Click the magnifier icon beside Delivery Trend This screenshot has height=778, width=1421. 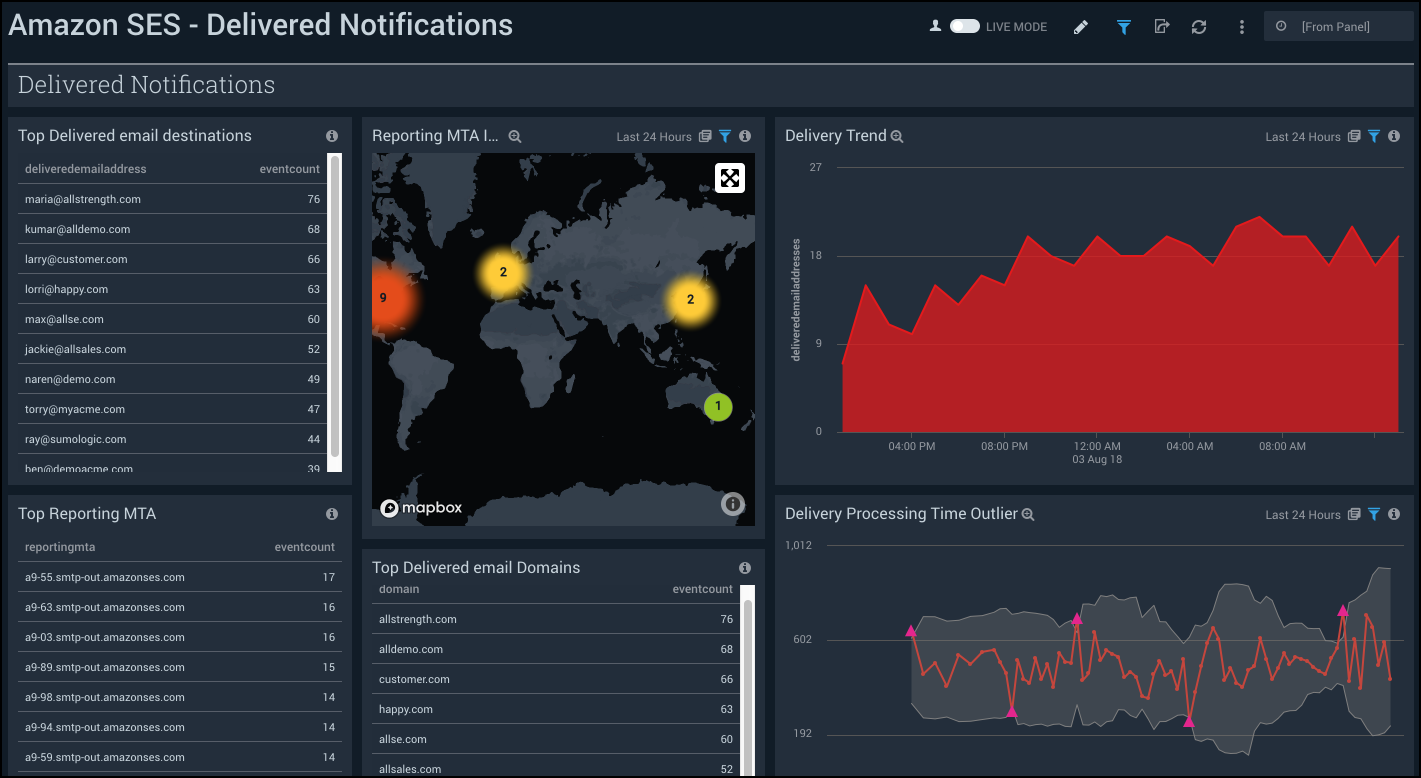(x=897, y=137)
